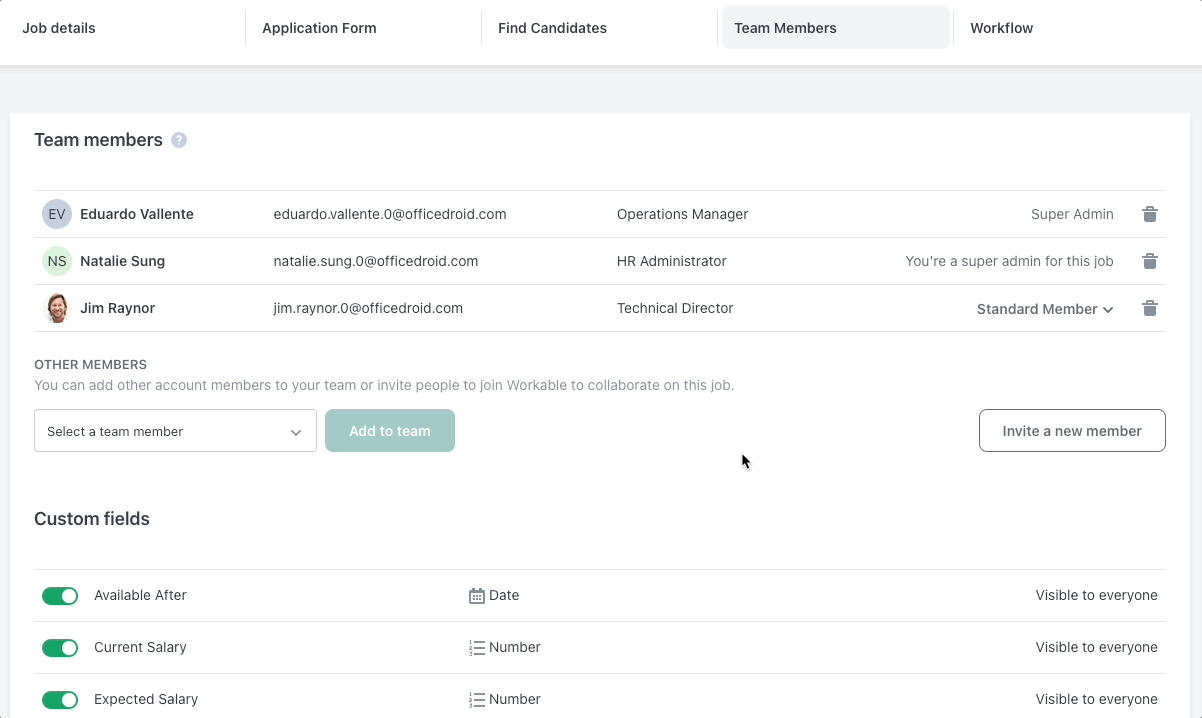Delete Eduardo Vallente using the trash icon
The image size is (1202, 718).
[1149, 214]
